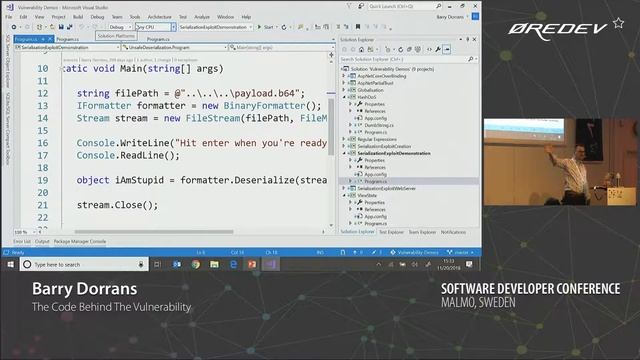The width and height of the screenshot is (640, 360).
Task: Switch to the third Program.cs editor tab
Action: pyautogui.click(x=158, y=39)
